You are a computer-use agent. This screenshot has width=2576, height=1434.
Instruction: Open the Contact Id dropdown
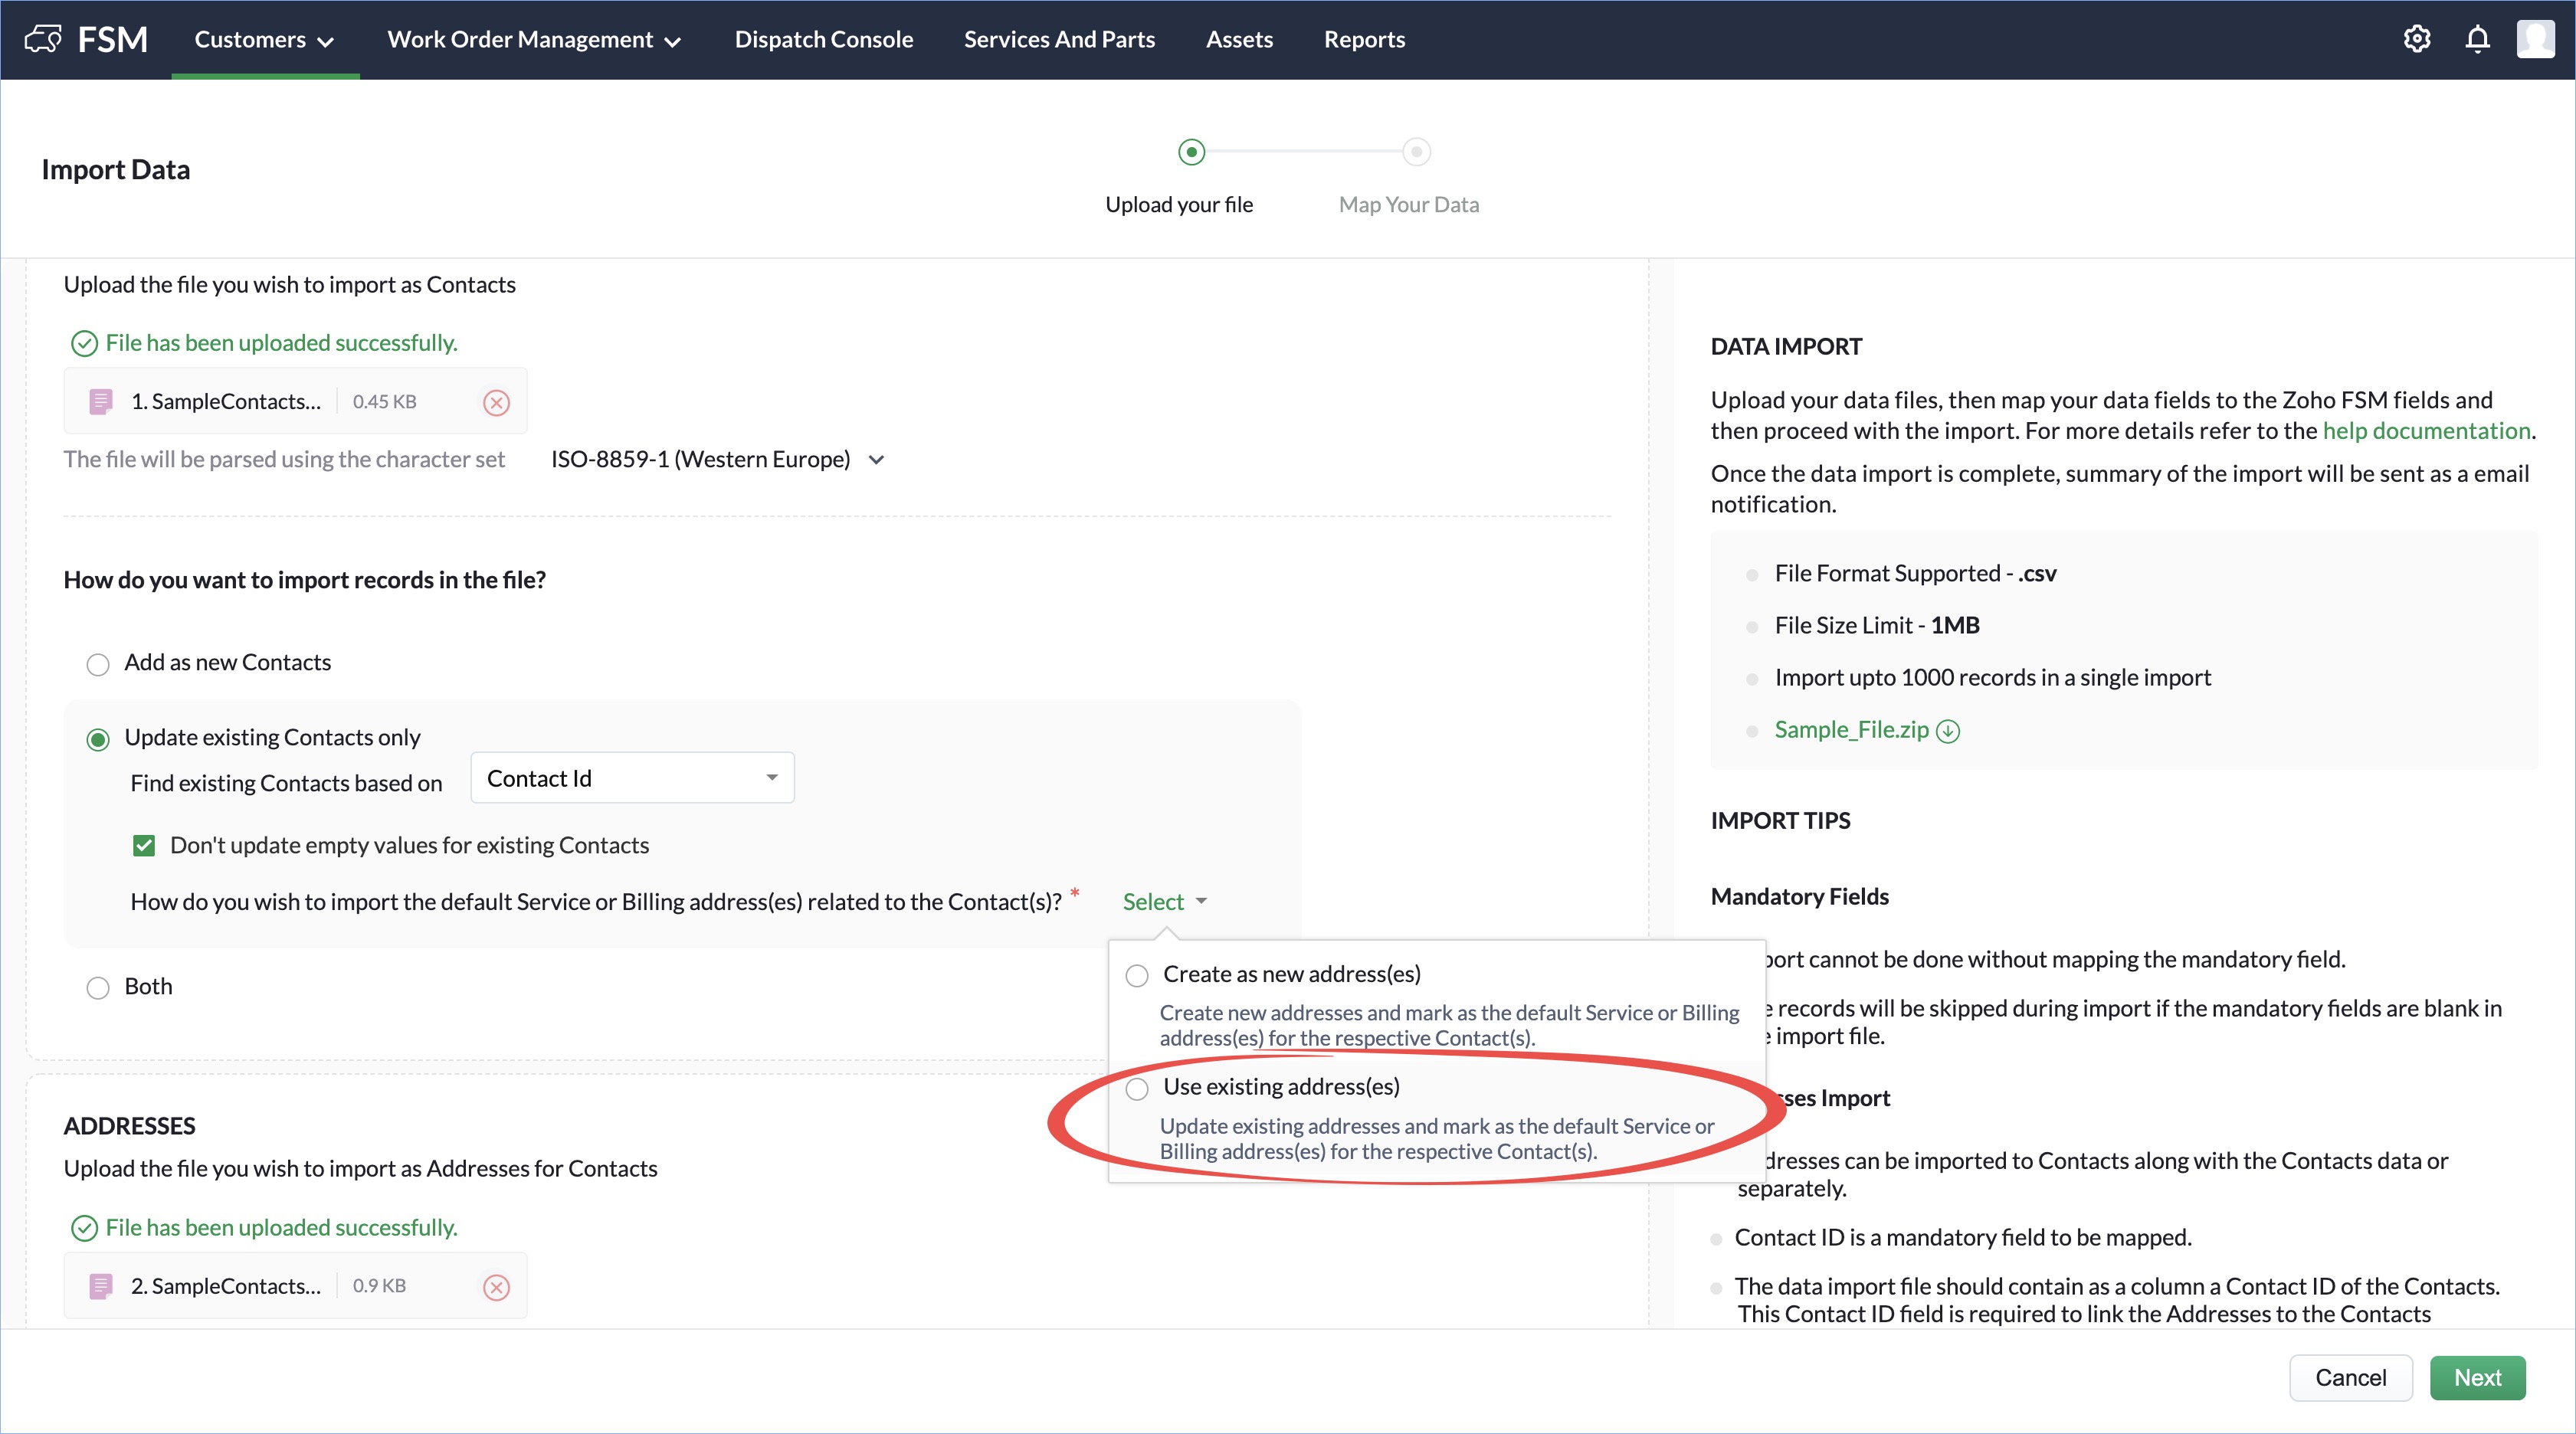pyautogui.click(x=632, y=778)
